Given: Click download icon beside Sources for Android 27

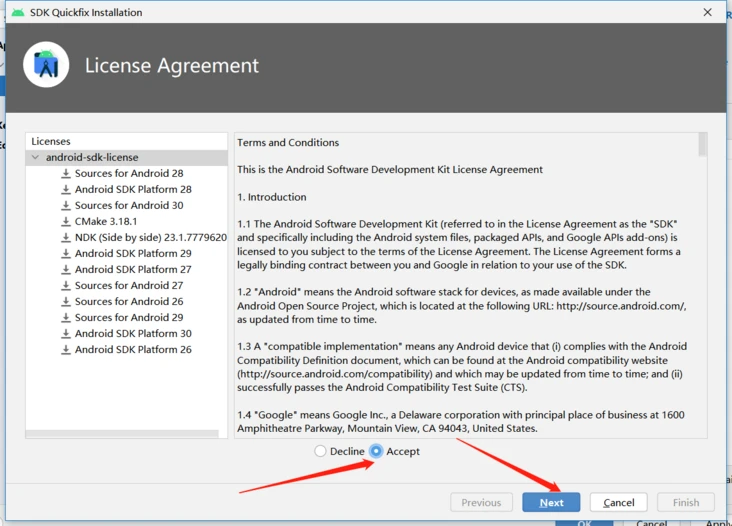Looking at the screenshot, I should pyautogui.click(x=66, y=285).
